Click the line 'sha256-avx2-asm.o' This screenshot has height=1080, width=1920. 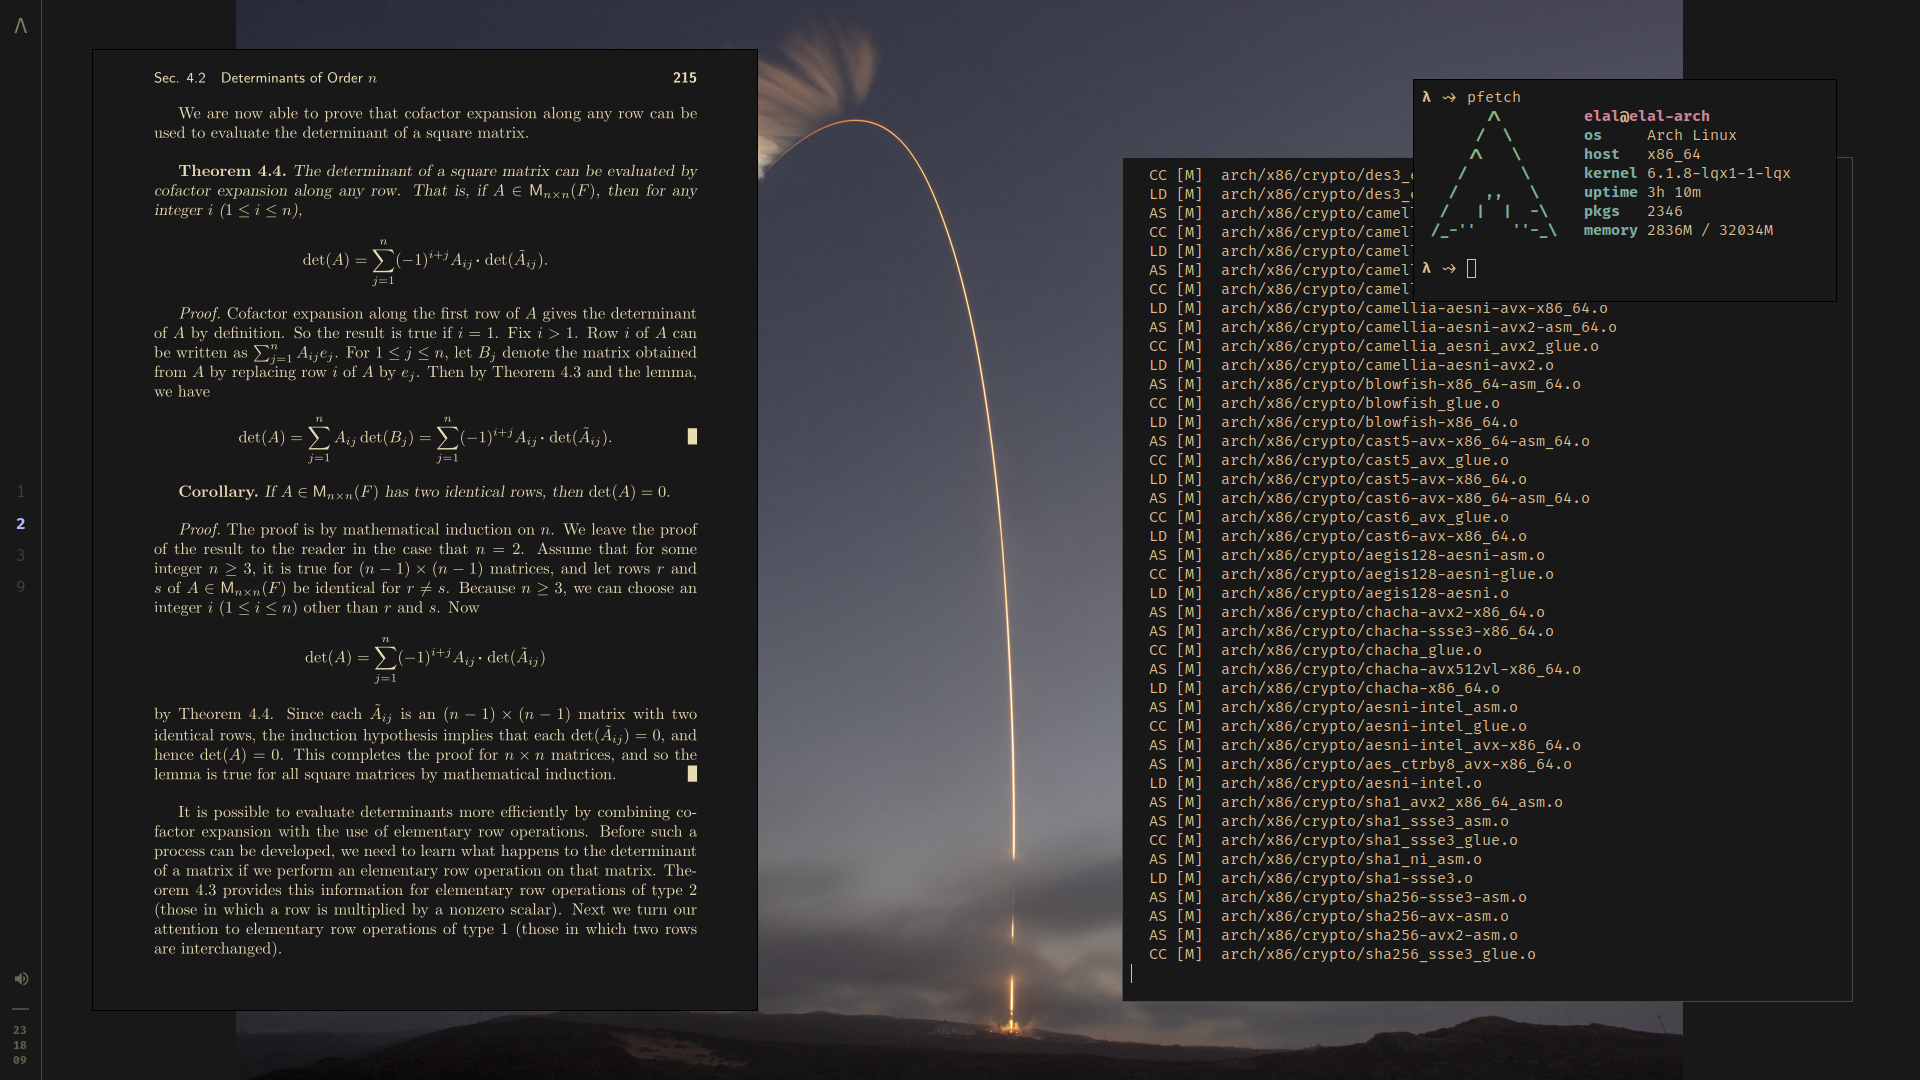(1333, 935)
